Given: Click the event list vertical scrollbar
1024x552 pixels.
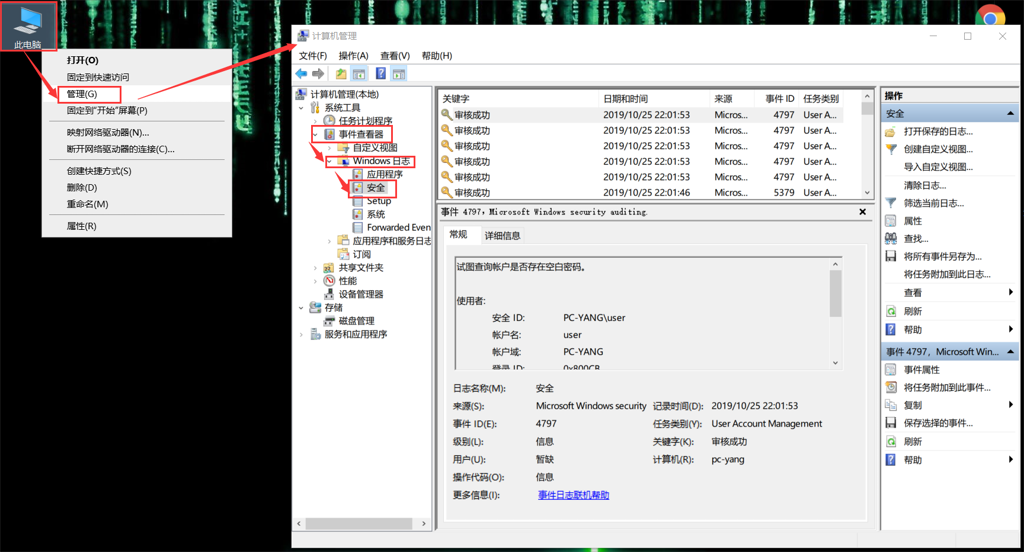Looking at the screenshot, I should (867, 145).
